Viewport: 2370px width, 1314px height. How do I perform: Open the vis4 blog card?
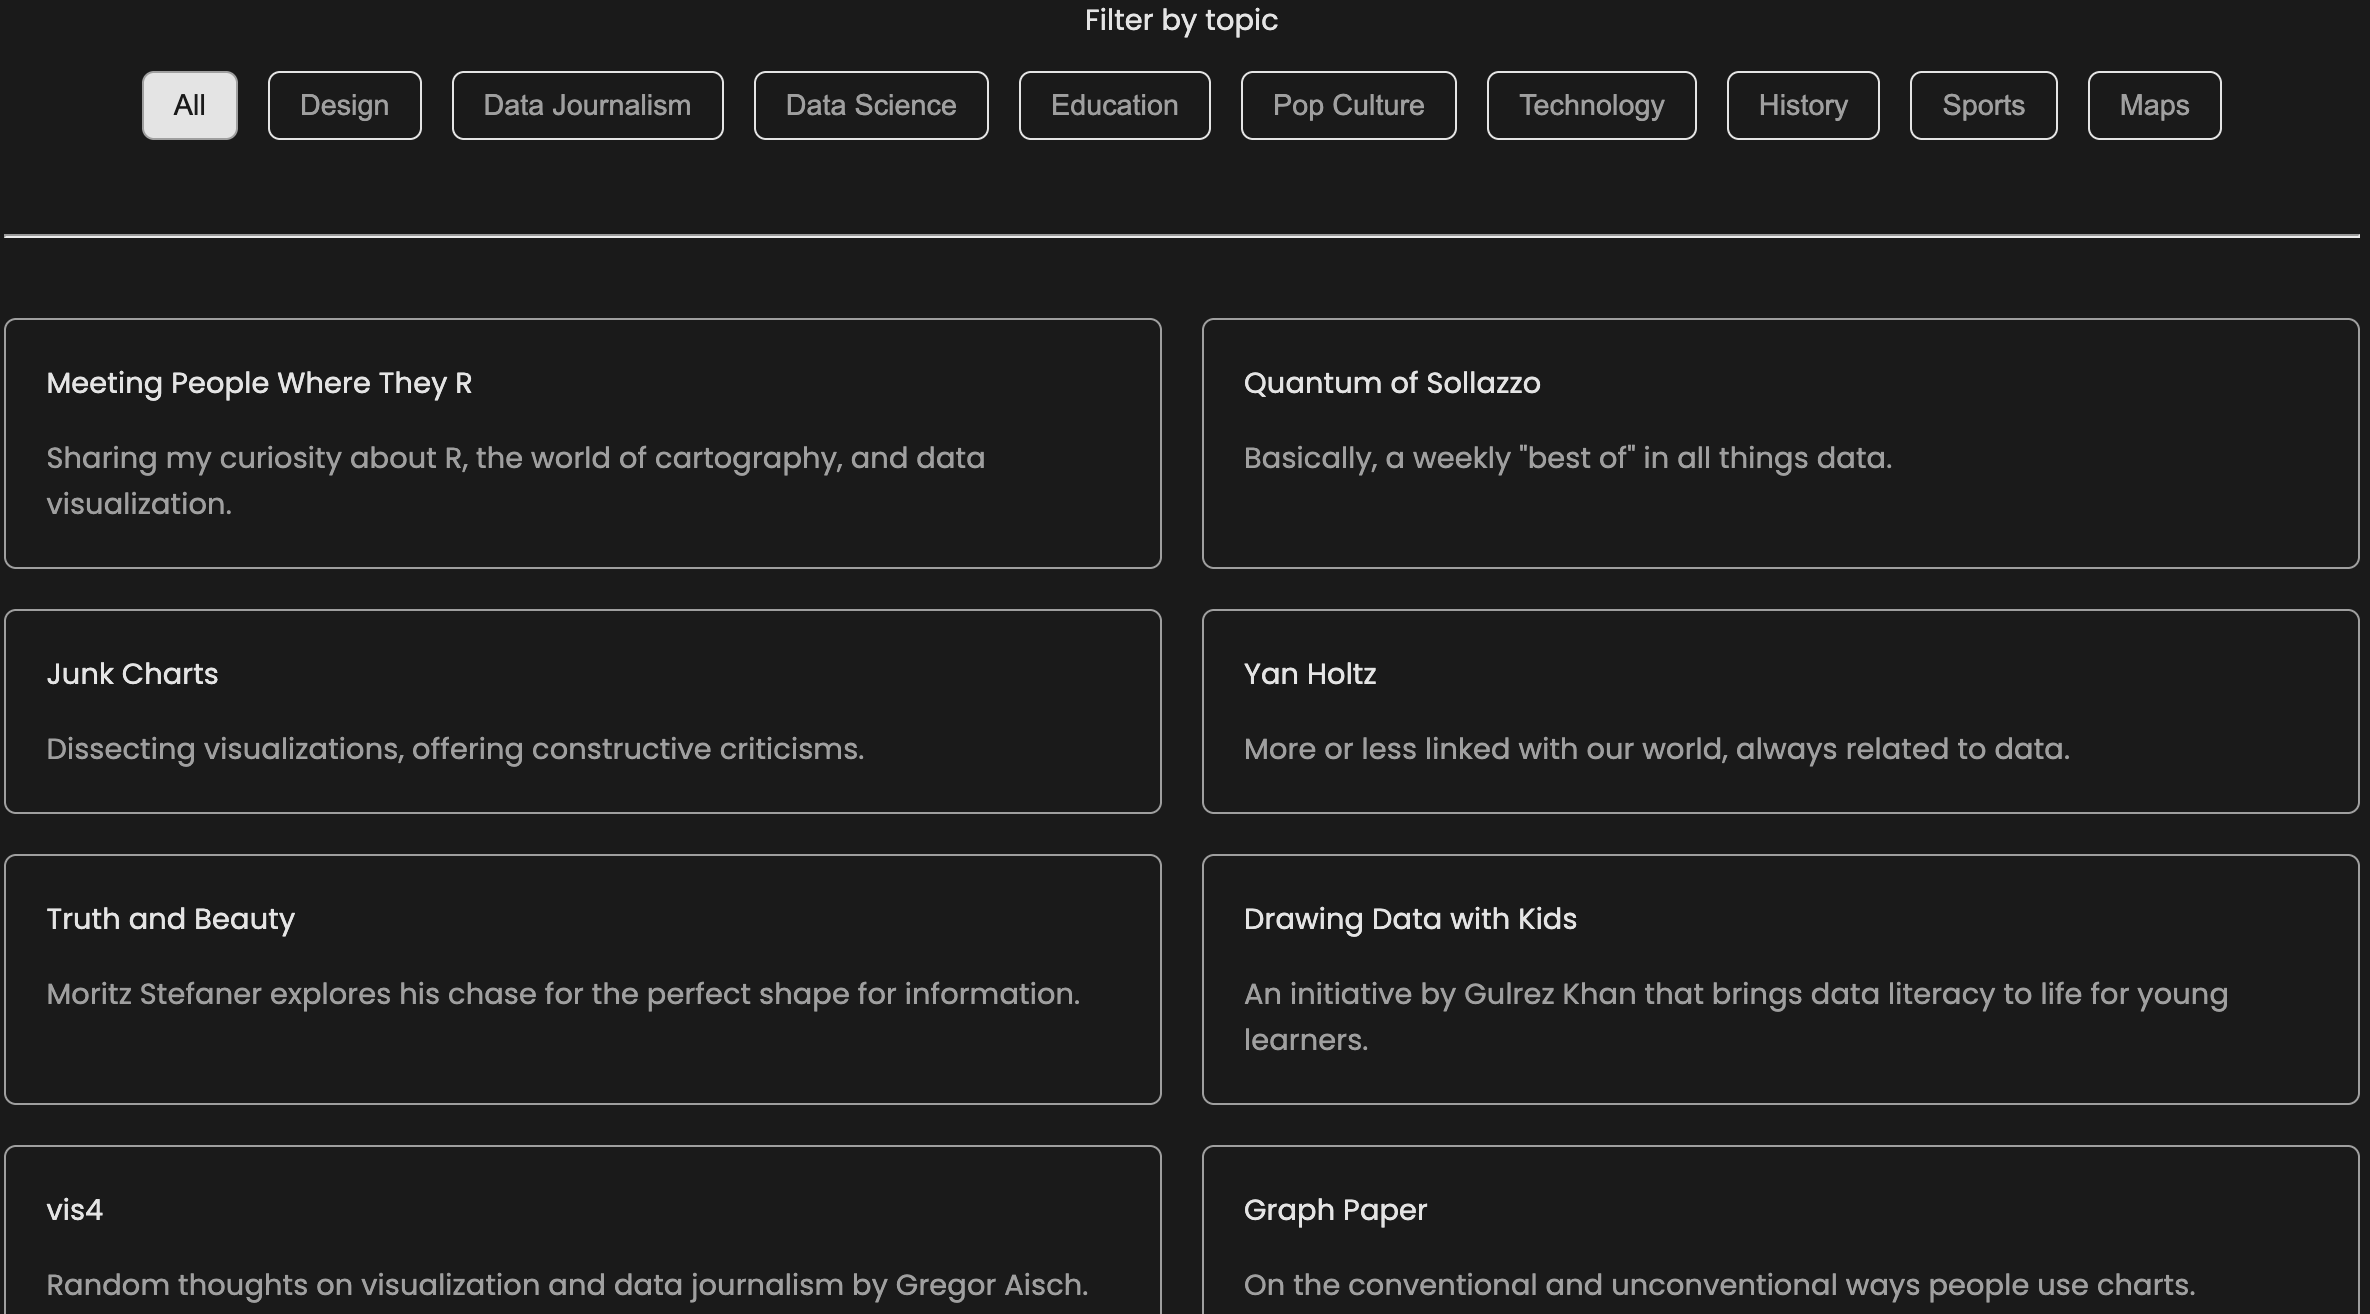click(x=583, y=1230)
